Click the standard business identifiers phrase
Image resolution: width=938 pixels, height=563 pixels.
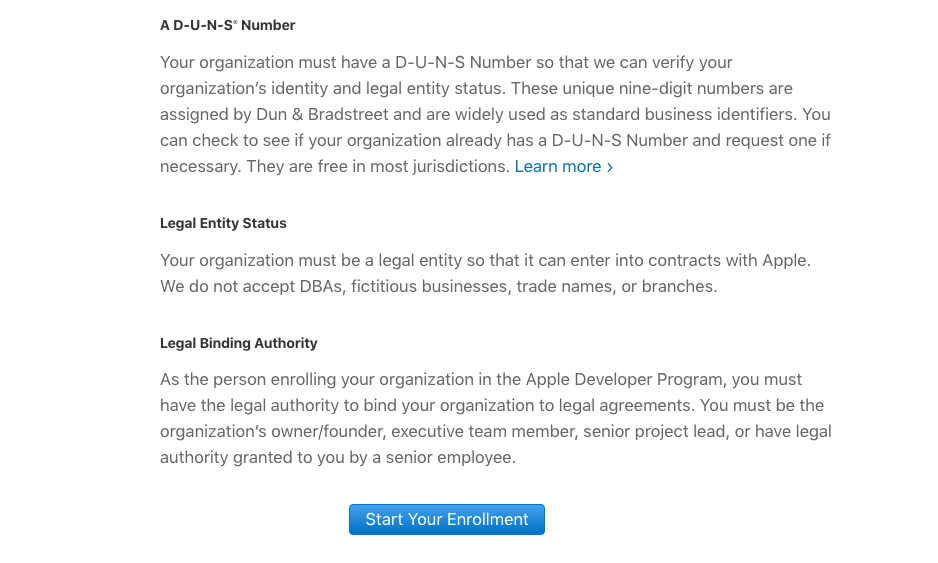coord(684,114)
